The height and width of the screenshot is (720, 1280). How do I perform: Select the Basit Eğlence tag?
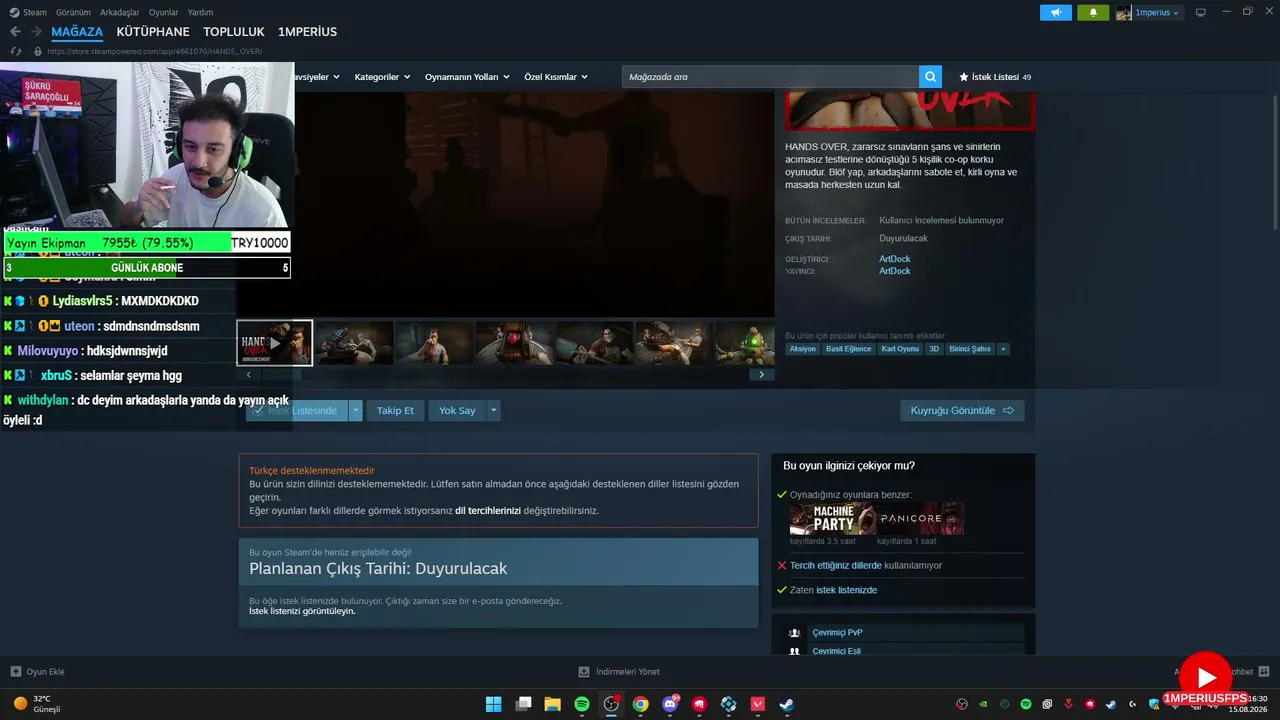coord(849,349)
